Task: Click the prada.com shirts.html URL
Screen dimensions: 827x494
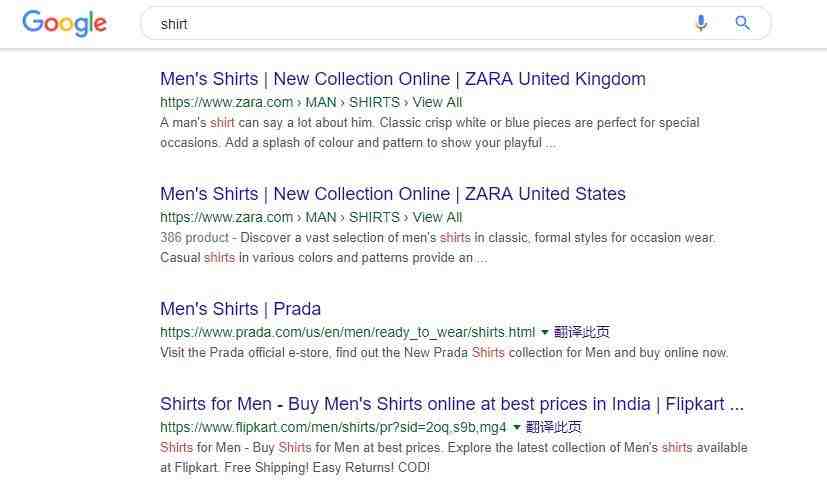Action: tap(348, 332)
